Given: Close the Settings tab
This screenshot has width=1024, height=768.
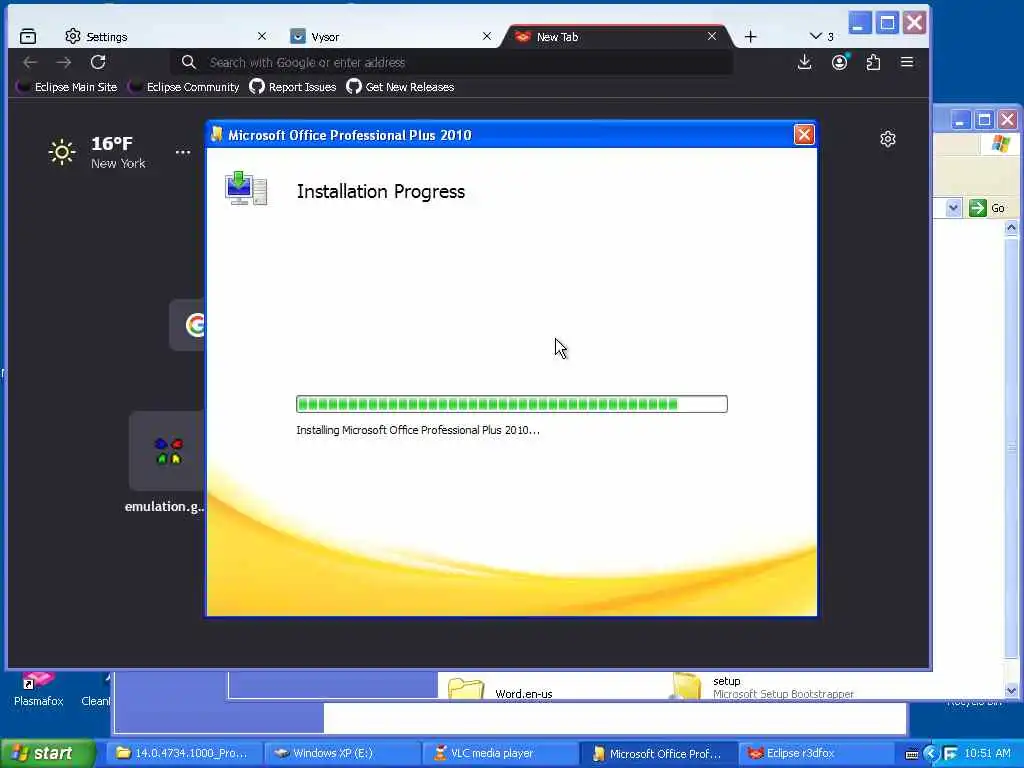Looking at the screenshot, I should click(262, 37).
